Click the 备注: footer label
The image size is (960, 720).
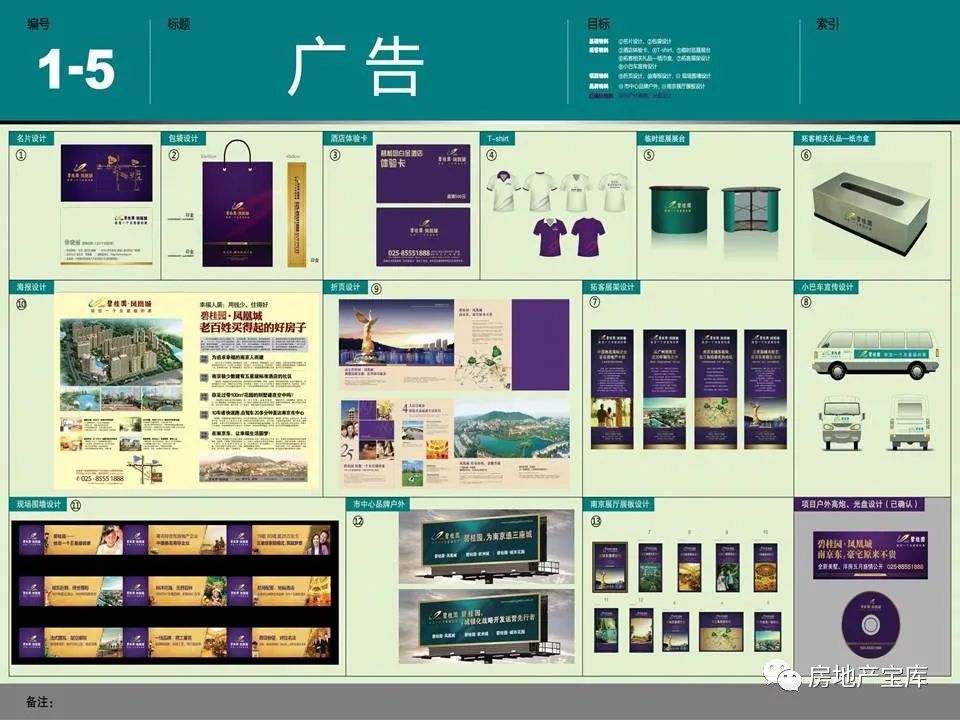pos(40,702)
